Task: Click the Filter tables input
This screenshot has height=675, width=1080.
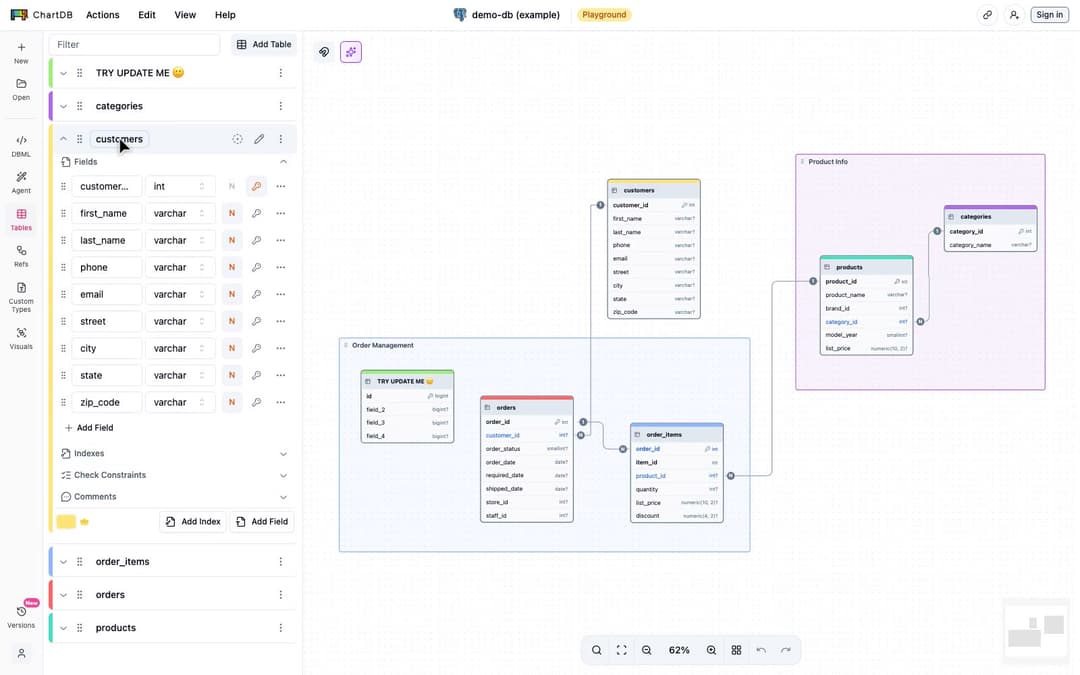Action: pos(134,44)
